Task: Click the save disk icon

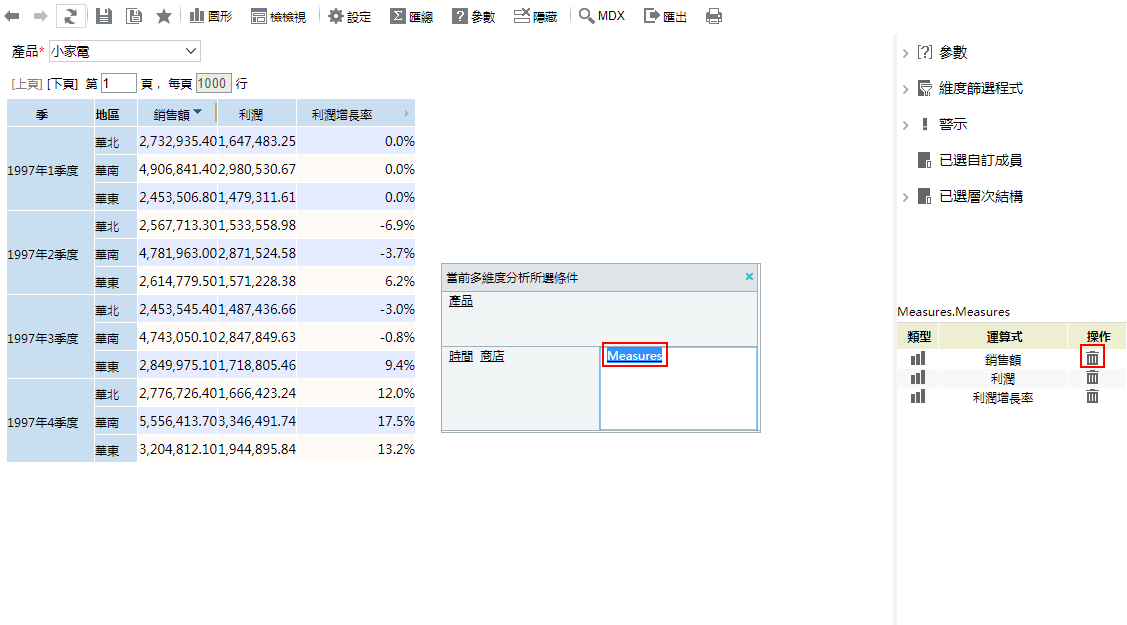Action: [104, 16]
